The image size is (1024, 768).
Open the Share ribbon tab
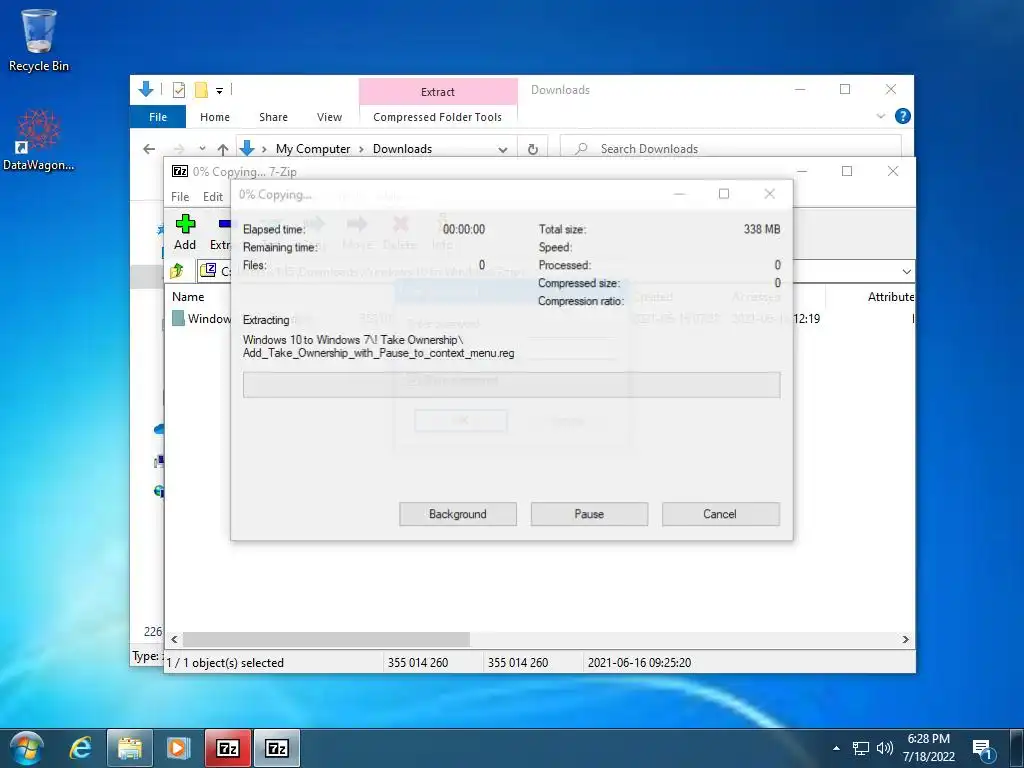pos(273,117)
